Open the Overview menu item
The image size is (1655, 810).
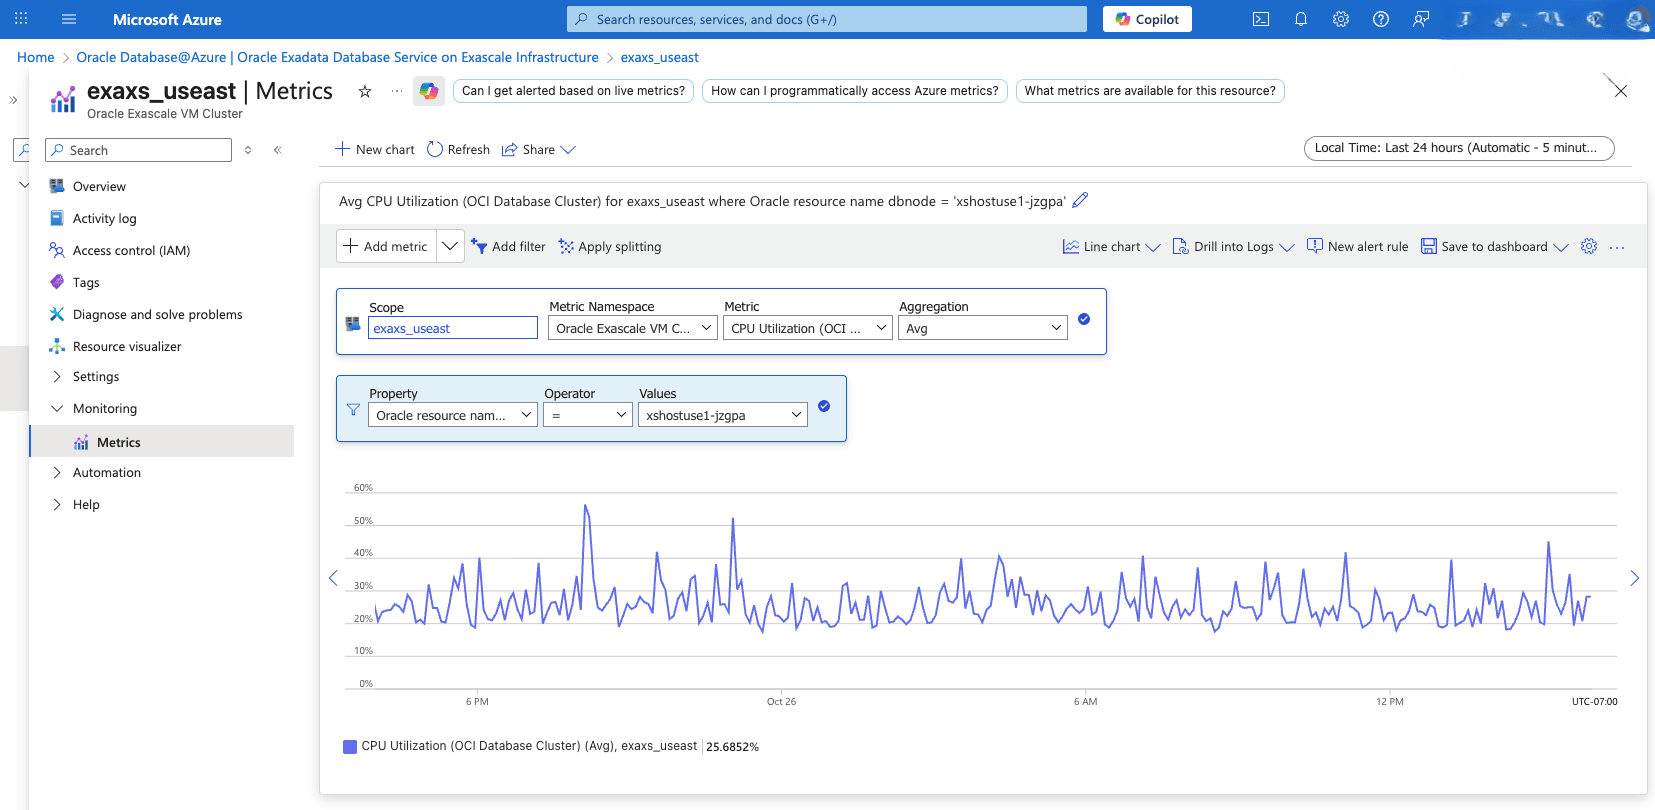pos(99,187)
